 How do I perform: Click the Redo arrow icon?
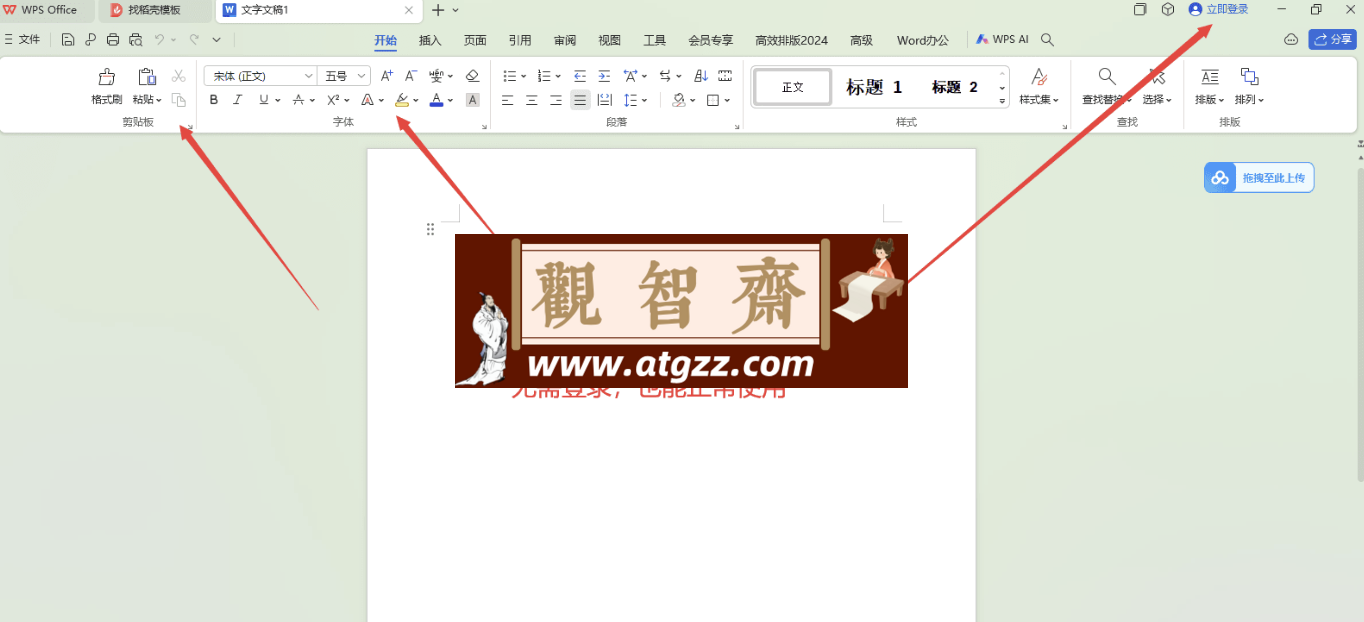click(x=194, y=40)
